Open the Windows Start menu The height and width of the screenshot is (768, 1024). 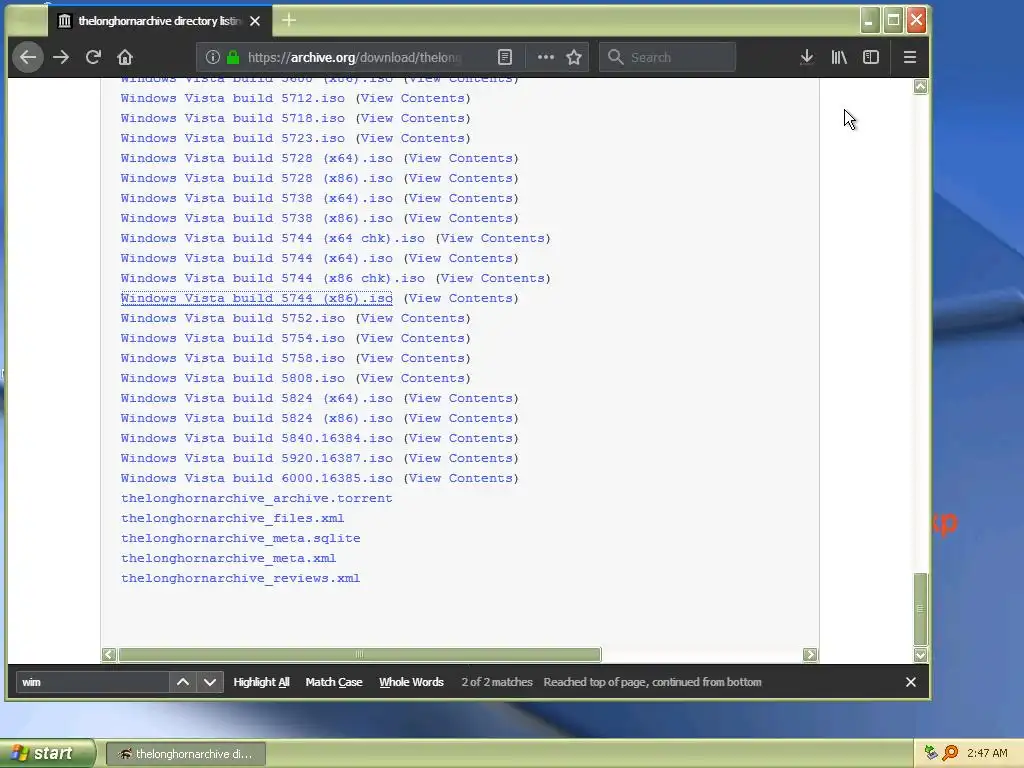pos(47,754)
